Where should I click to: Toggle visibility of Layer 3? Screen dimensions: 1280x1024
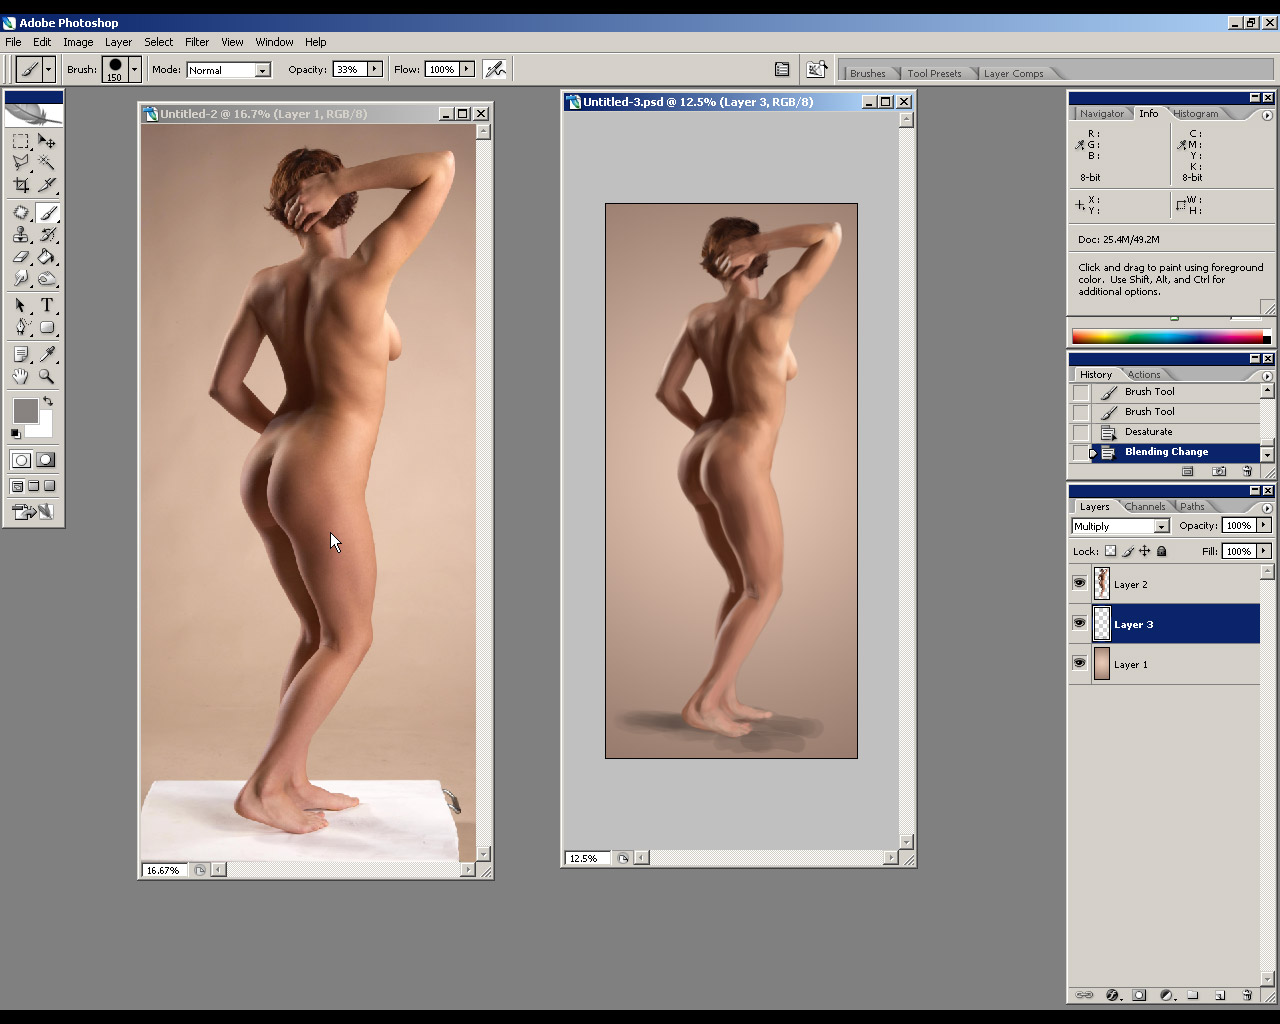(1079, 623)
